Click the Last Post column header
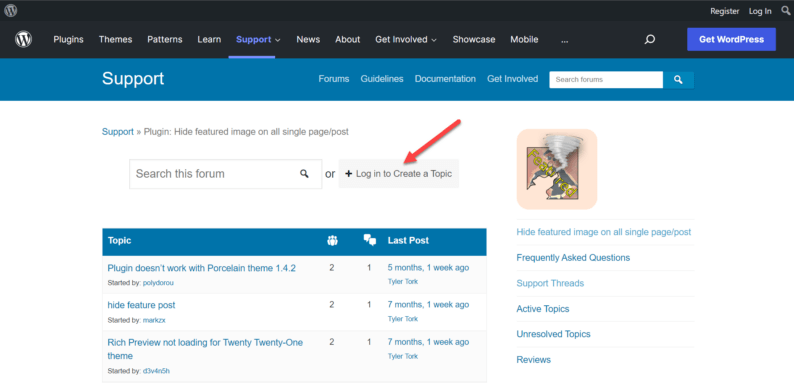 (408, 241)
